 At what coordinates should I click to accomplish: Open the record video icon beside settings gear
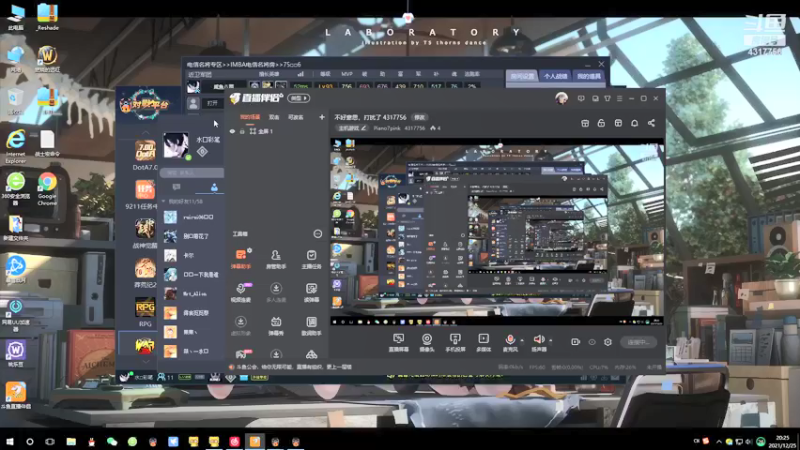(575, 342)
